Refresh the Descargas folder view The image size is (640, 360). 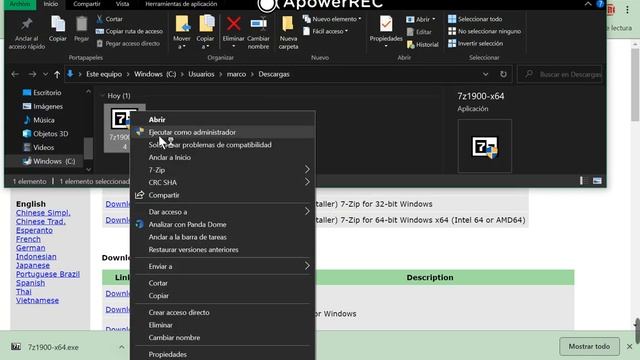click(503, 74)
